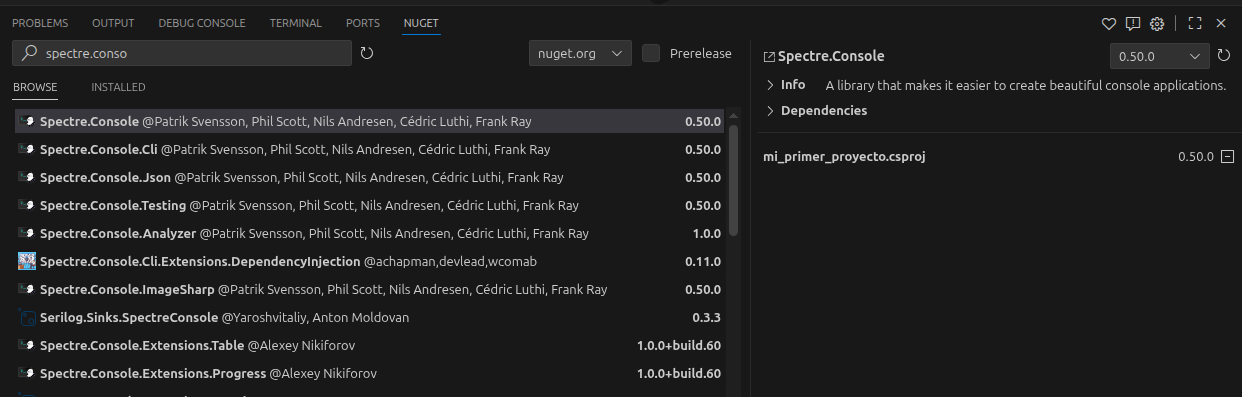Switch to the TERMINAL tab

tap(296, 23)
